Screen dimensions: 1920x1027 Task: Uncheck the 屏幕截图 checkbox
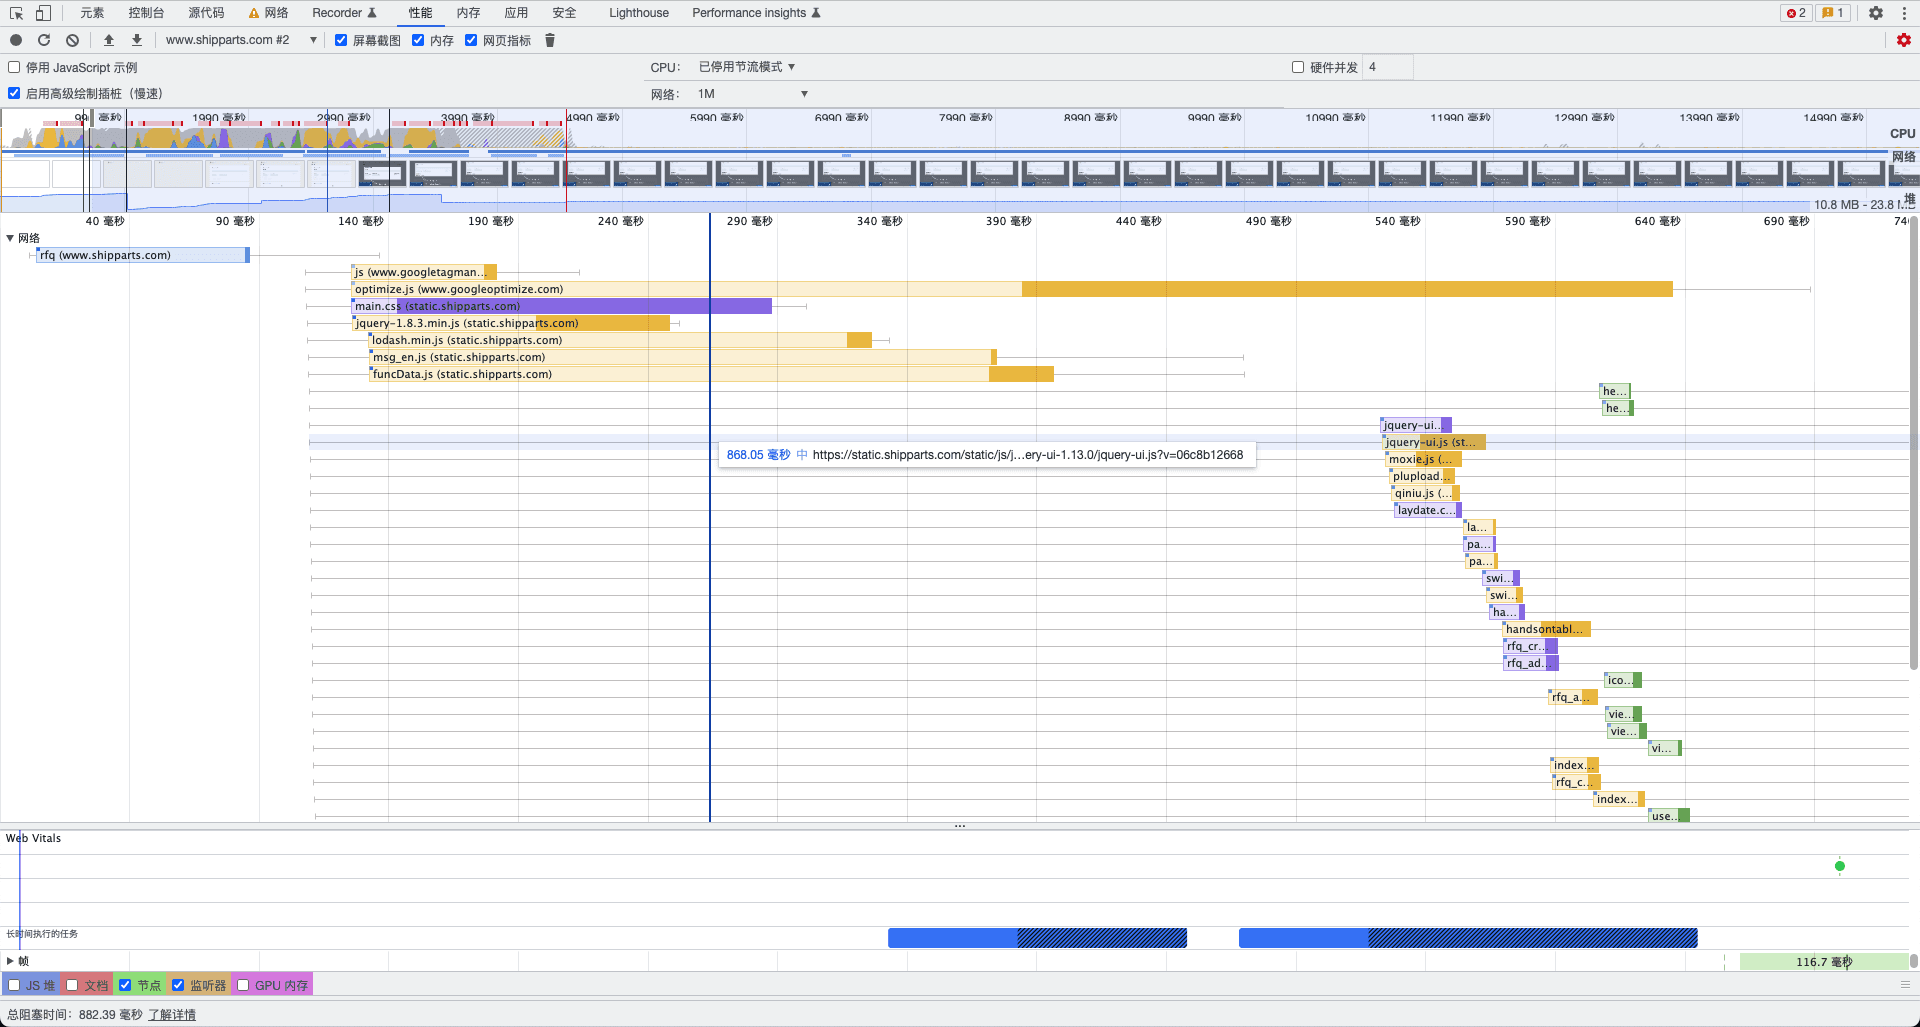pos(341,40)
